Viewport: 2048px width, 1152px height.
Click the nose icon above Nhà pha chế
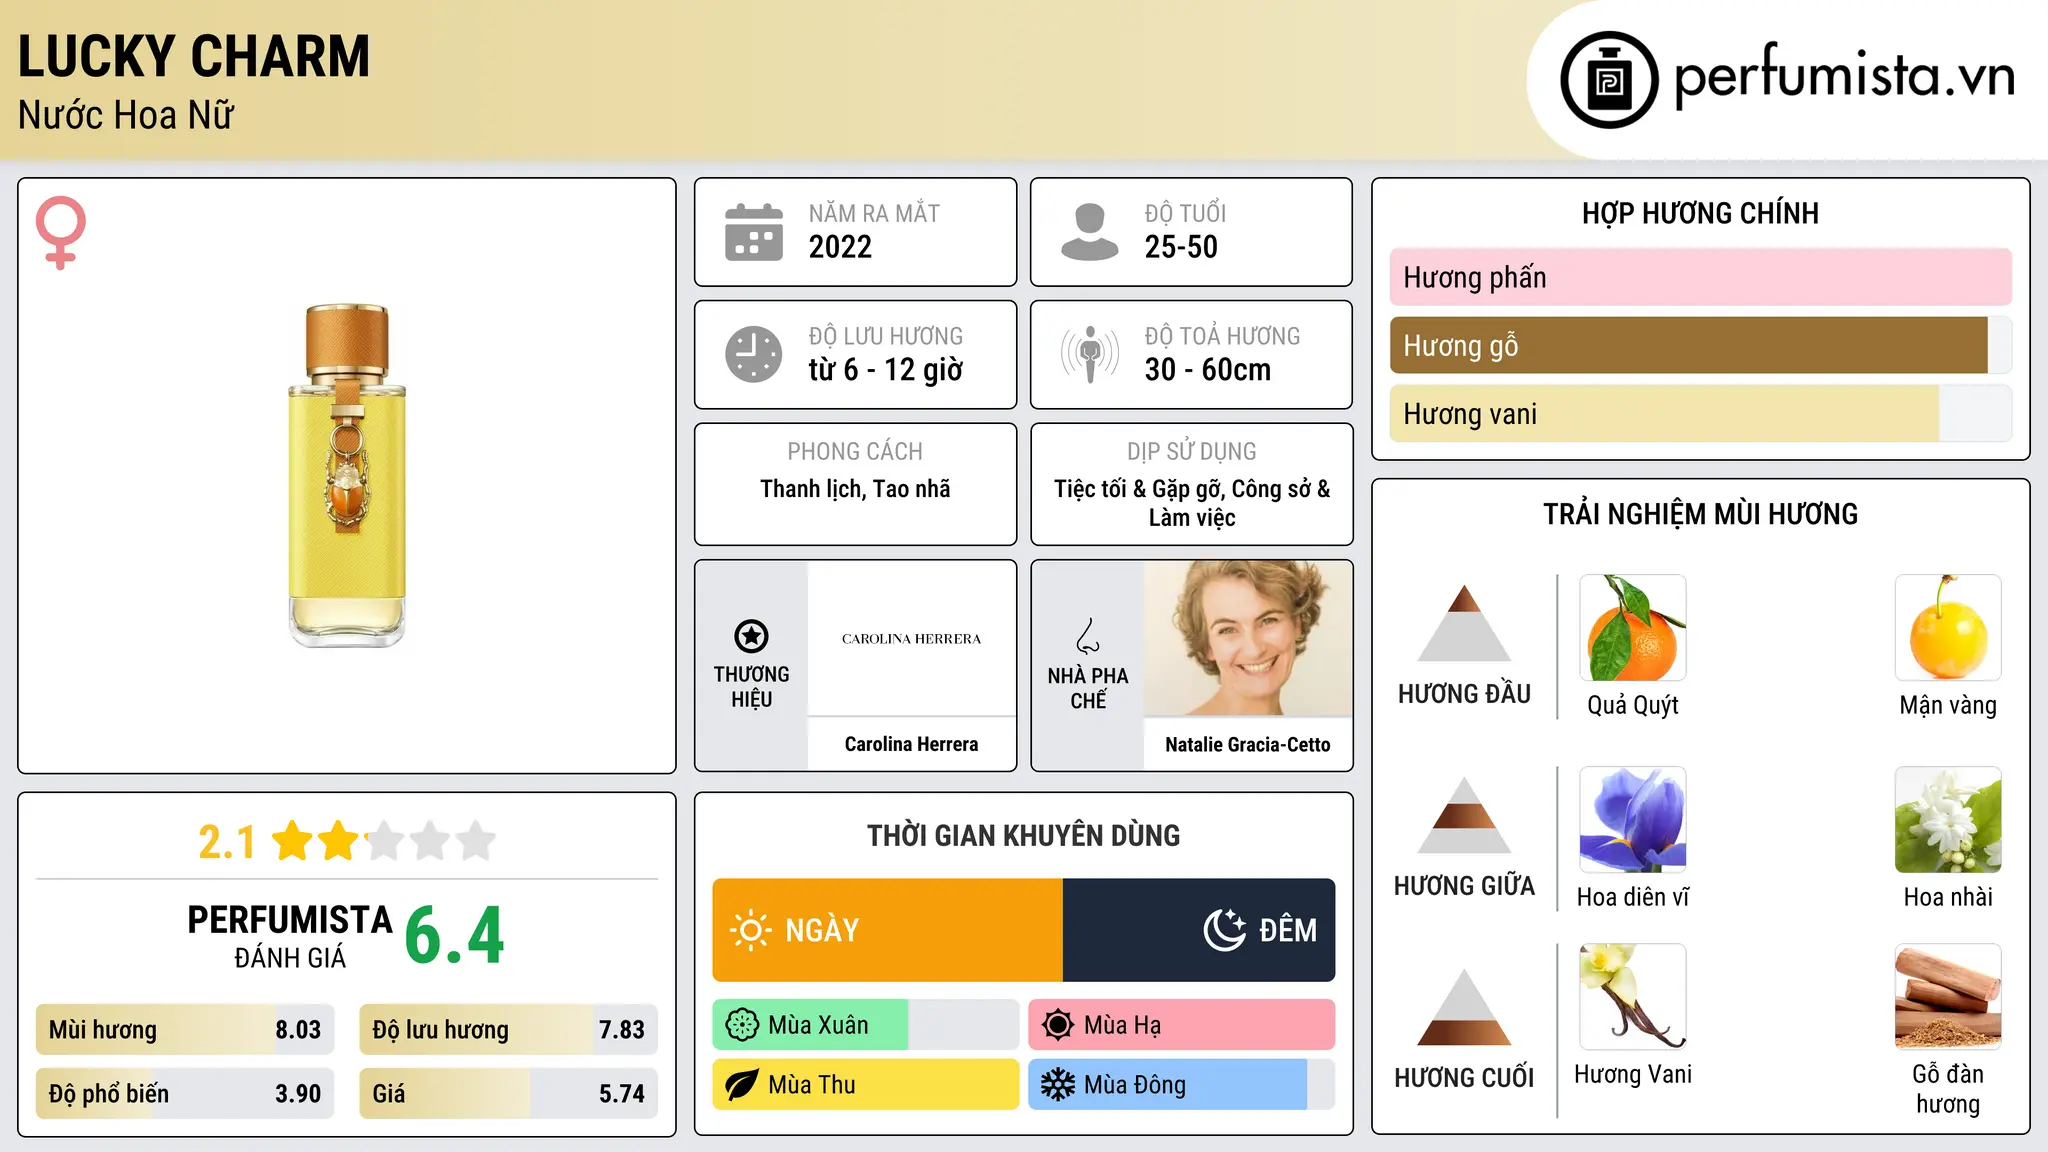click(1088, 636)
